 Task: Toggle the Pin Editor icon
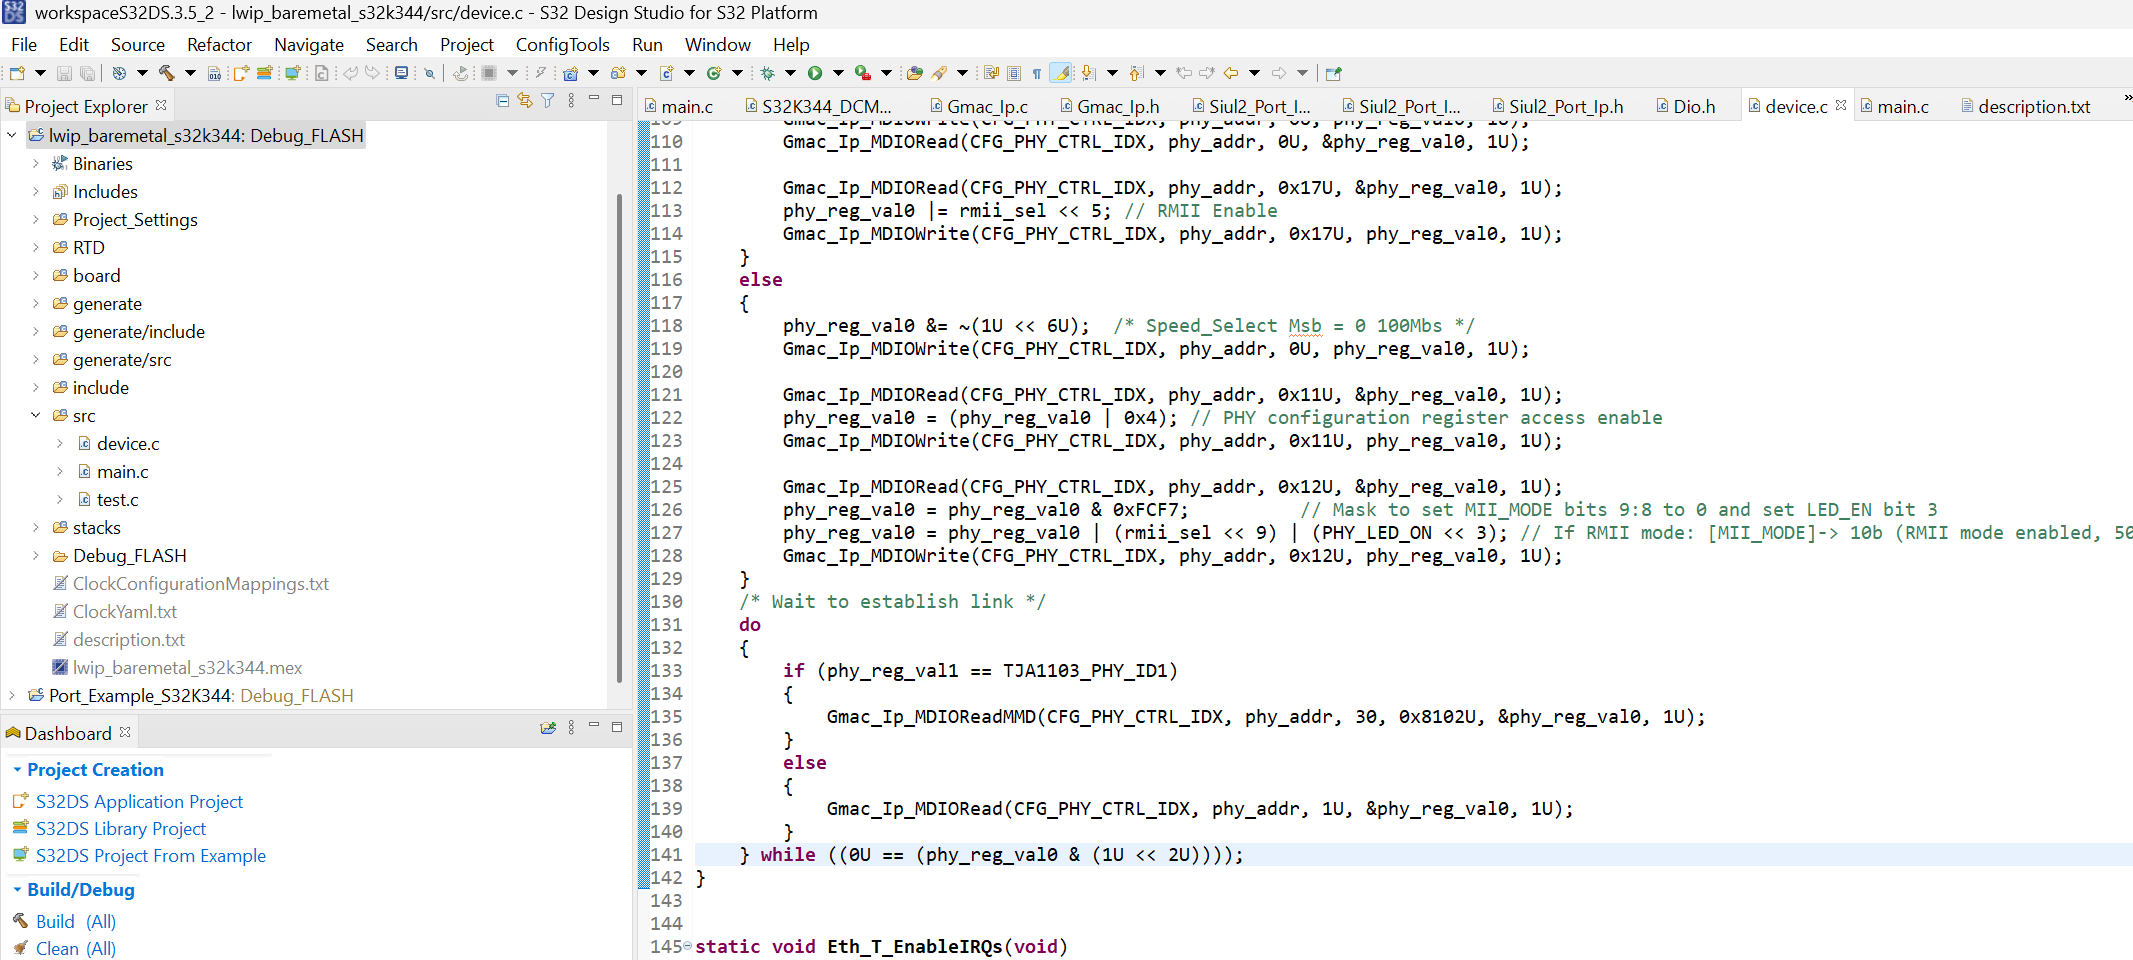(x=1333, y=73)
